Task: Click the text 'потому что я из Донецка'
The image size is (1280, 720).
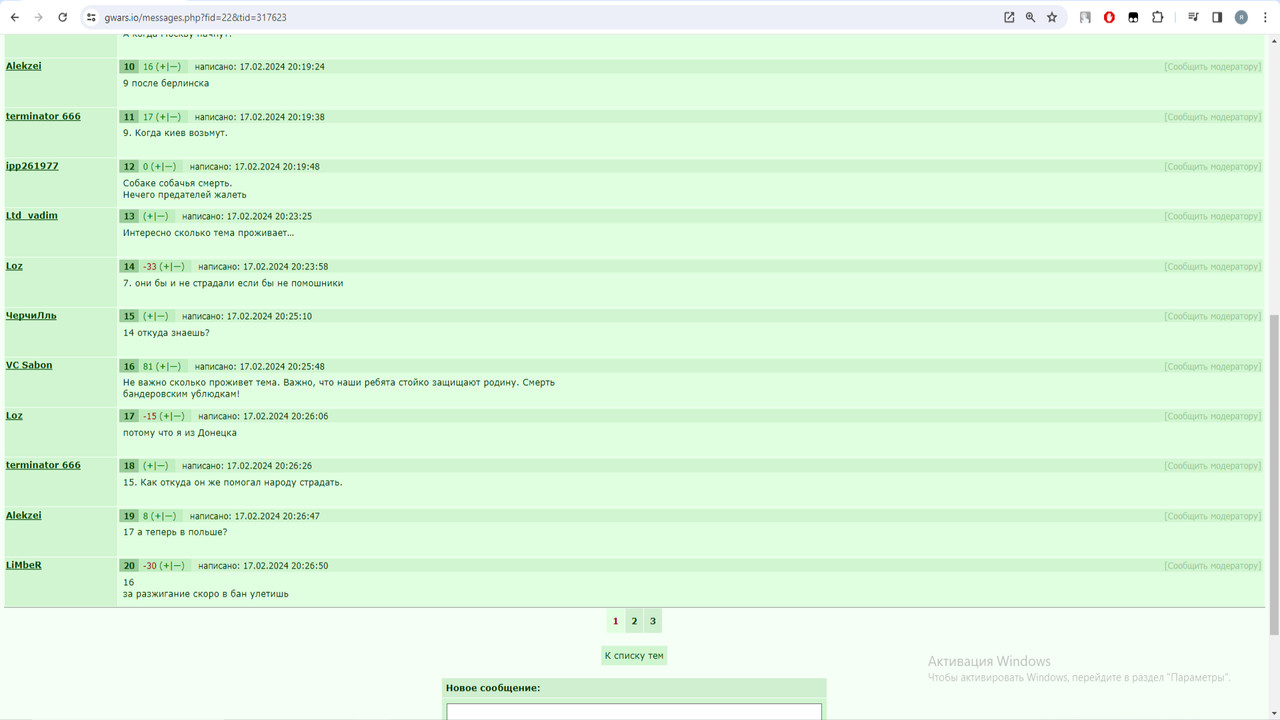Action: [180, 433]
